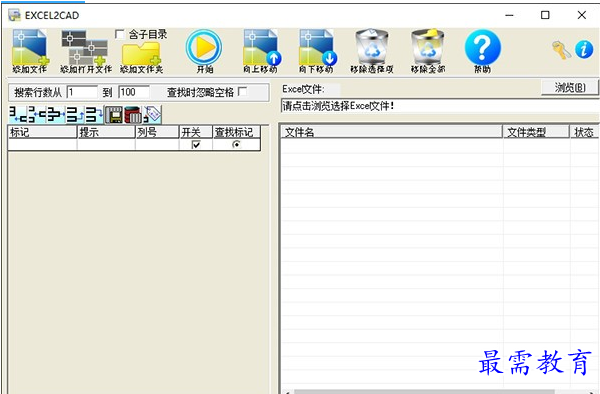
Task: Click the third marker-row icon with double arrows
Action: 55,115
